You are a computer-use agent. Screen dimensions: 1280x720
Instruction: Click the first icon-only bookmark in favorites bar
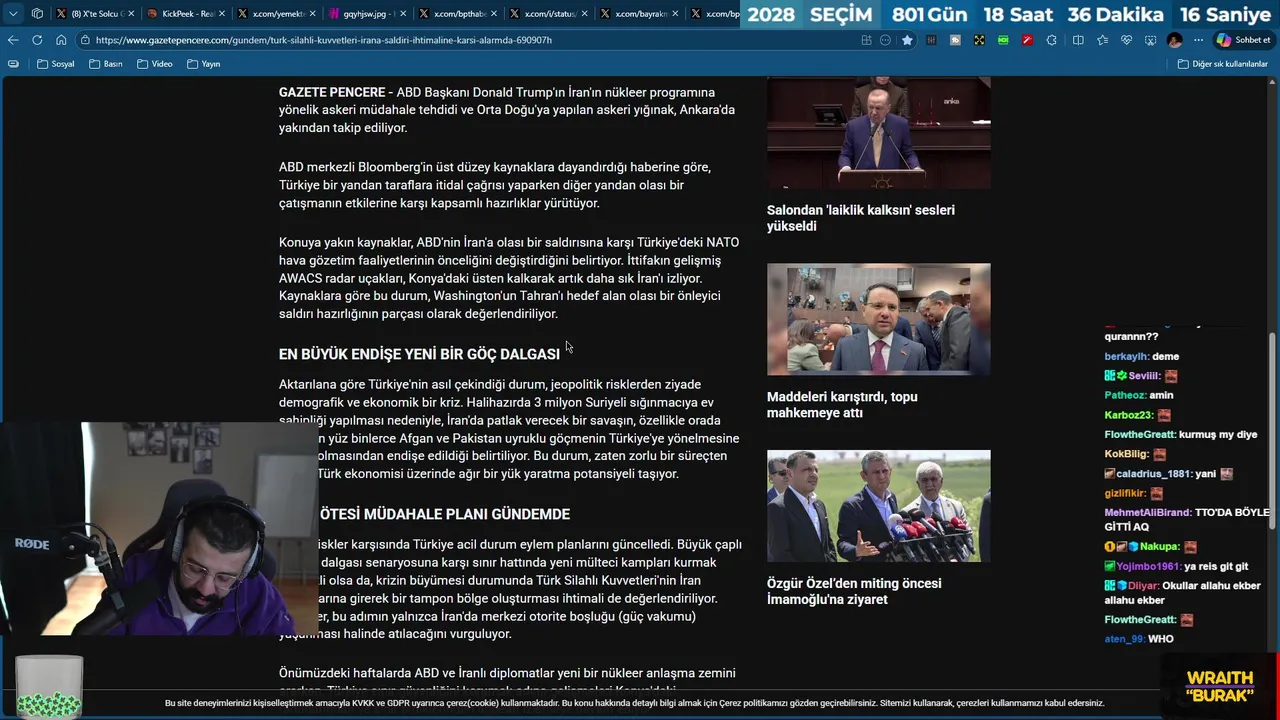[x=13, y=64]
